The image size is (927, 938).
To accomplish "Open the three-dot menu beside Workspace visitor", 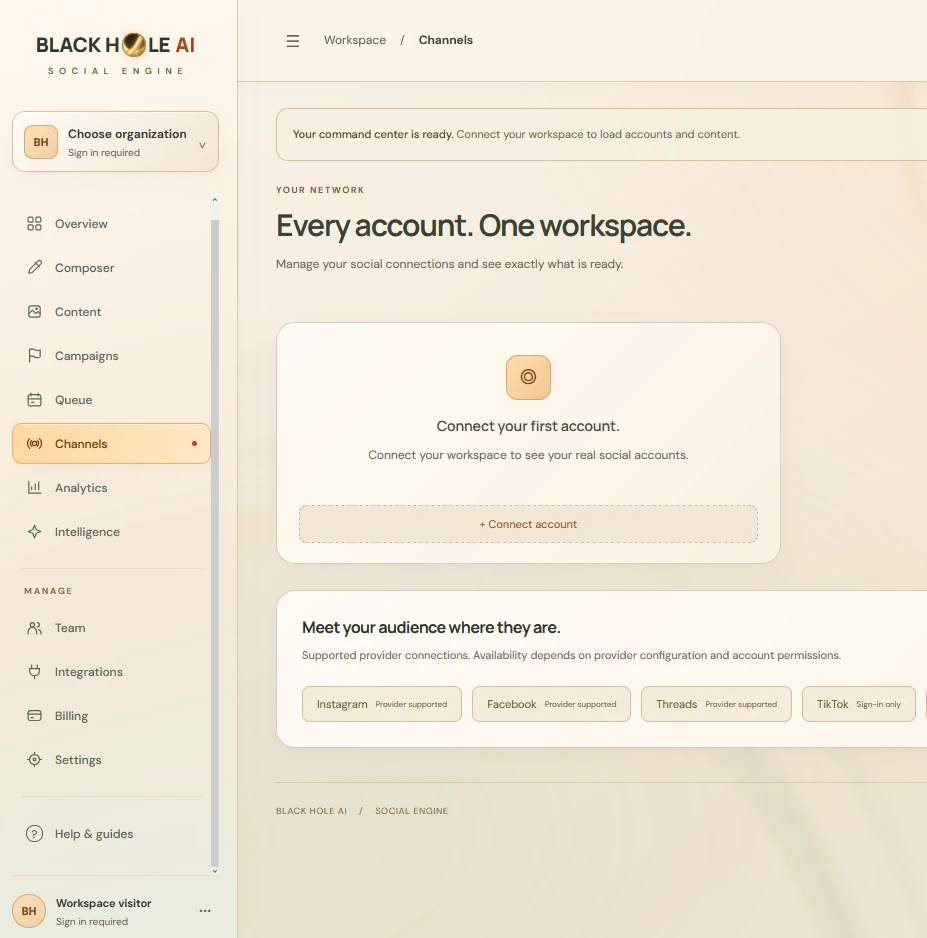I will point(205,910).
